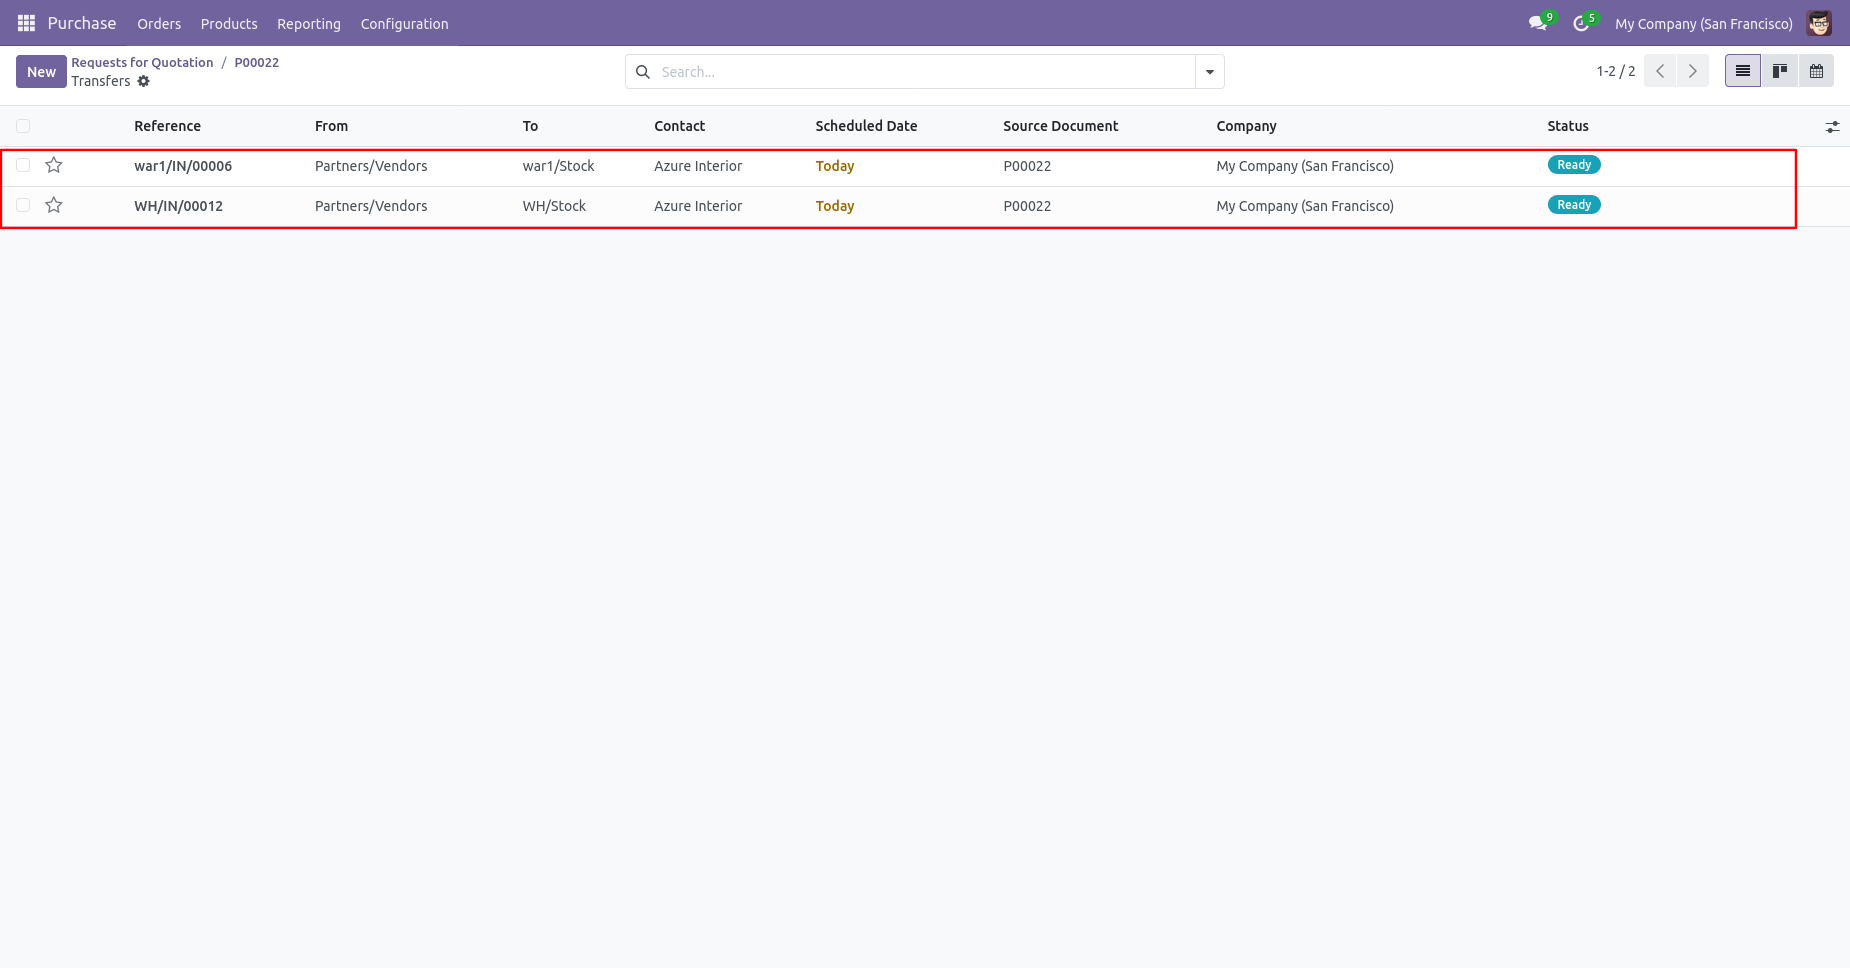This screenshot has height=968, width=1850.
Task: Click WH/Stock destination cell
Action: (554, 206)
